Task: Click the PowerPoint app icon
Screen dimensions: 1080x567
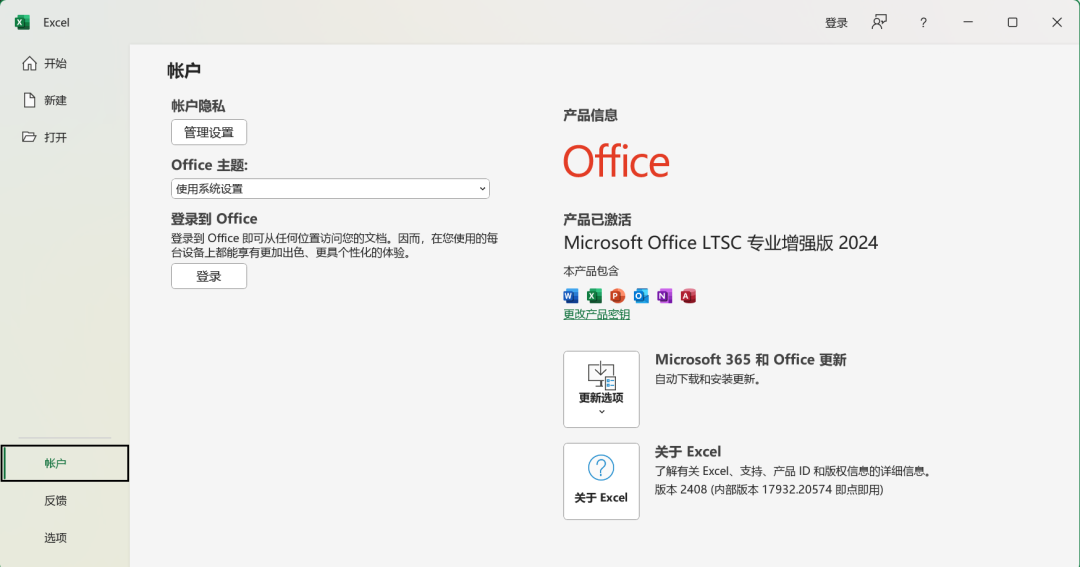Action: pyautogui.click(x=617, y=296)
